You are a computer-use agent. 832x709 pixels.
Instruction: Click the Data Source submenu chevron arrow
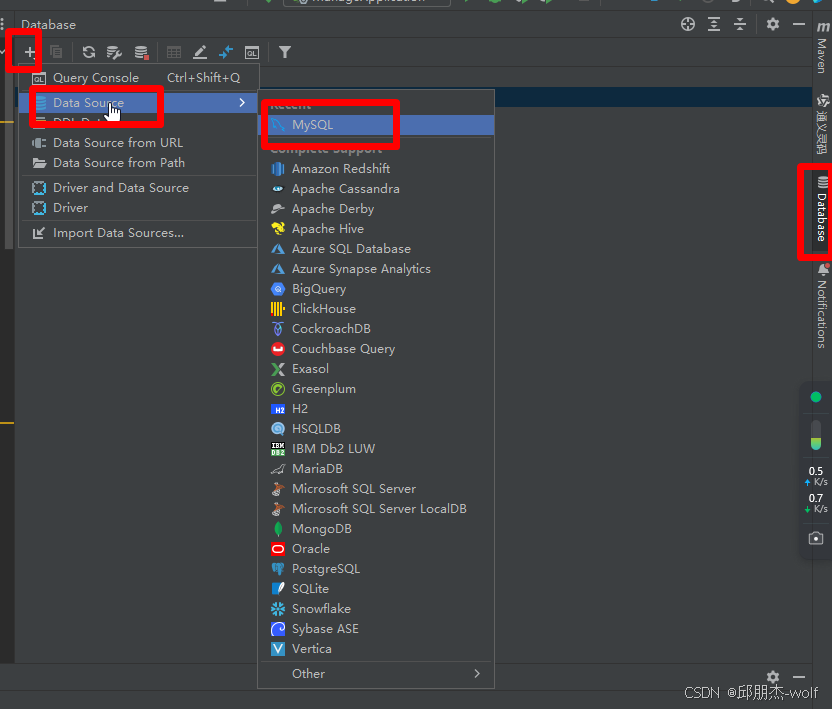click(x=242, y=102)
